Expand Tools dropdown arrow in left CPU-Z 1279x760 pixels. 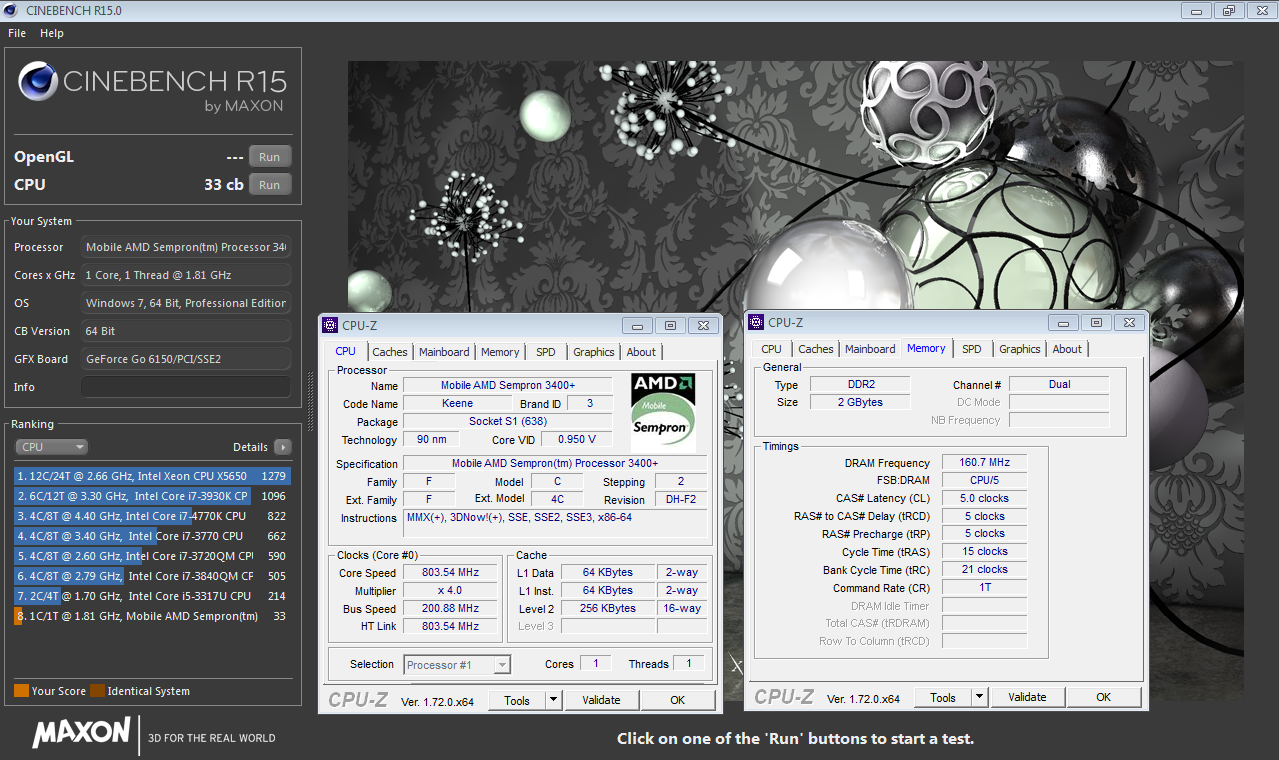554,700
